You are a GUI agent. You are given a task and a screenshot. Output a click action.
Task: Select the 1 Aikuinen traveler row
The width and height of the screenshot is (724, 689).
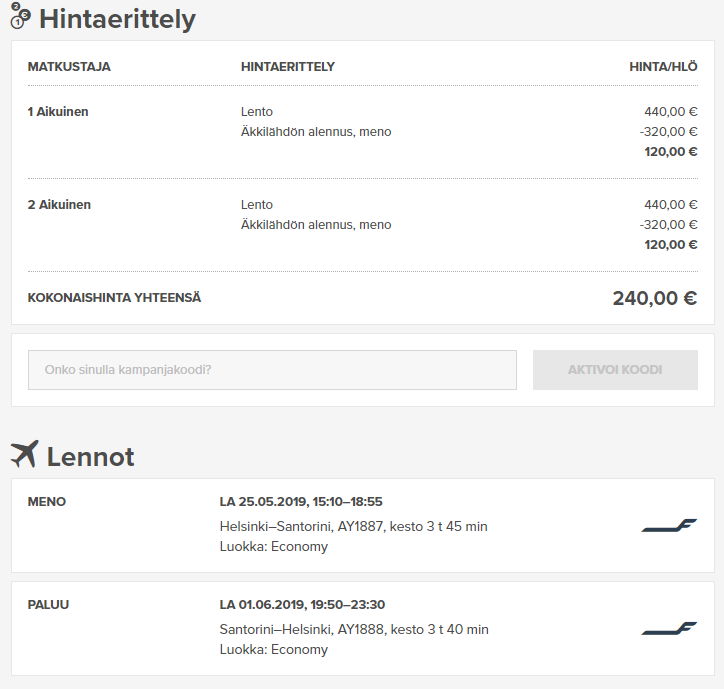[x=362, y=132]
